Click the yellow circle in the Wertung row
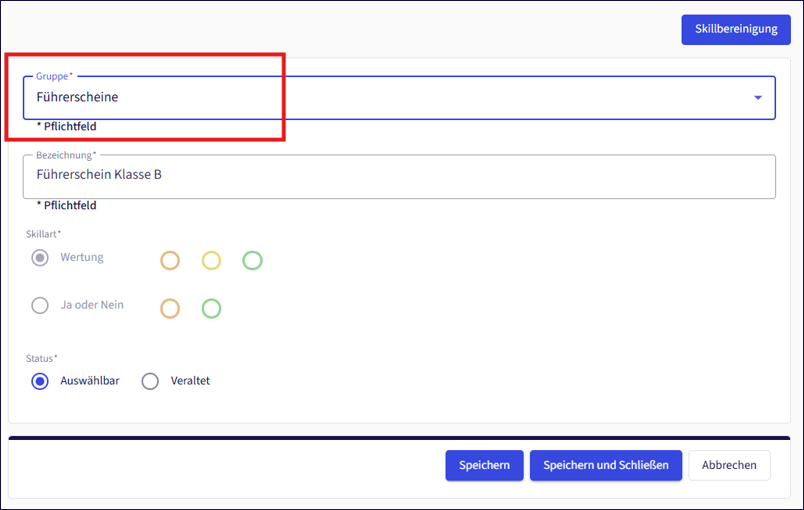 [x=211, y=261]
